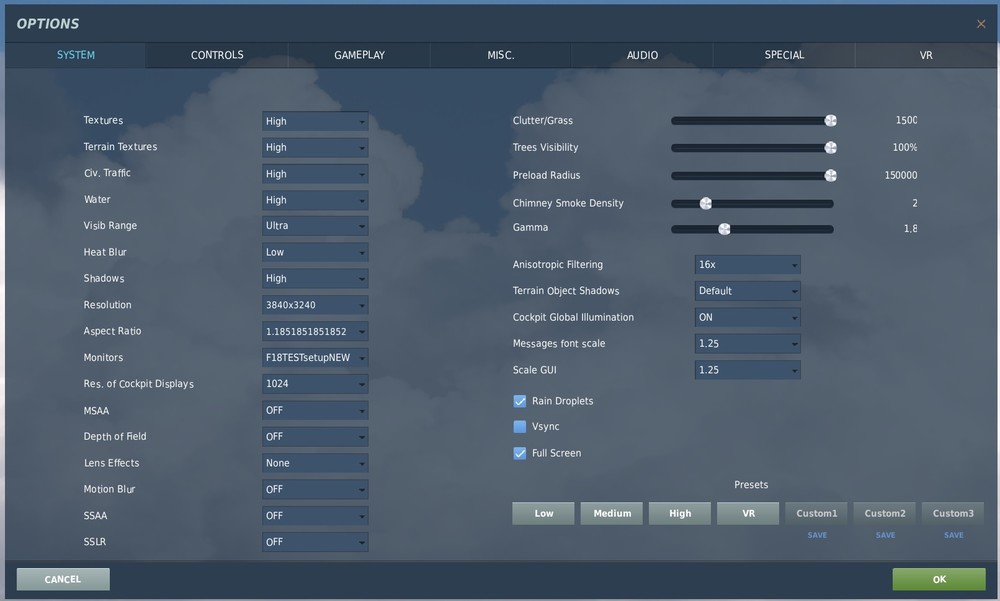
Task: Expand the Lens Effects dropdown
Action: (315, 463)
